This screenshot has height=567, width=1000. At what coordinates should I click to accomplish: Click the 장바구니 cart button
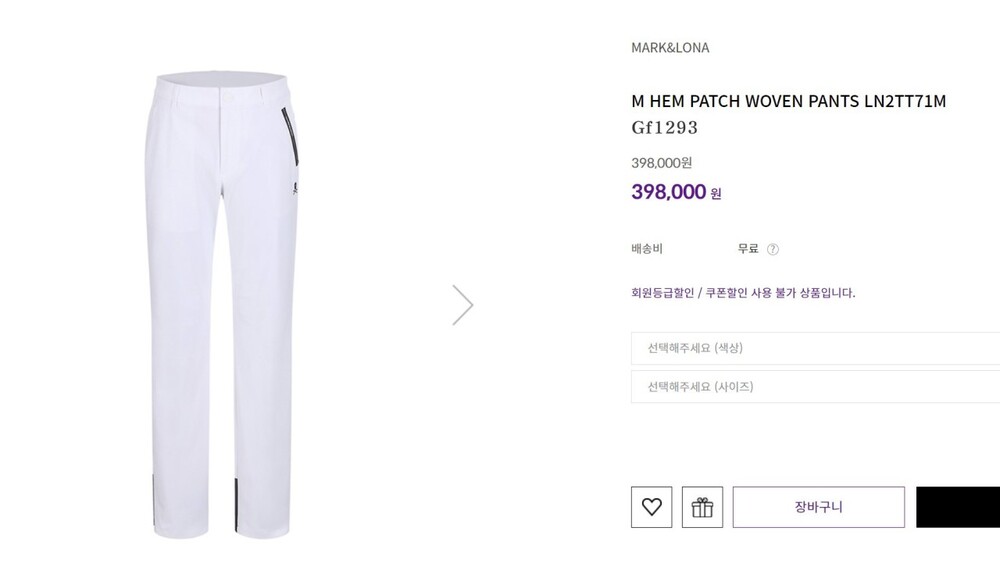[818, 507]
